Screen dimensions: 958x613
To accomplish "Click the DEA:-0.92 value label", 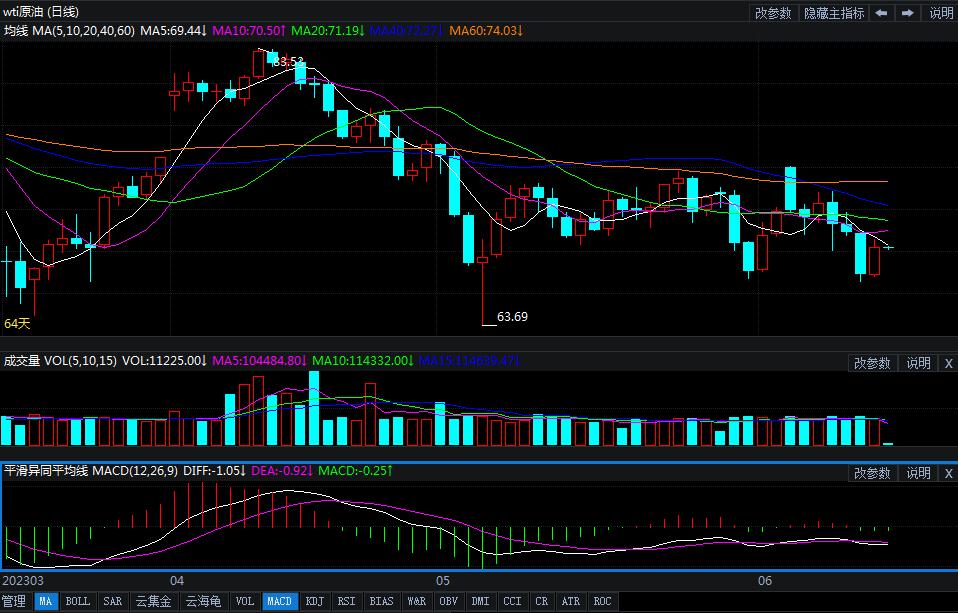I will (x=282, y=471).
